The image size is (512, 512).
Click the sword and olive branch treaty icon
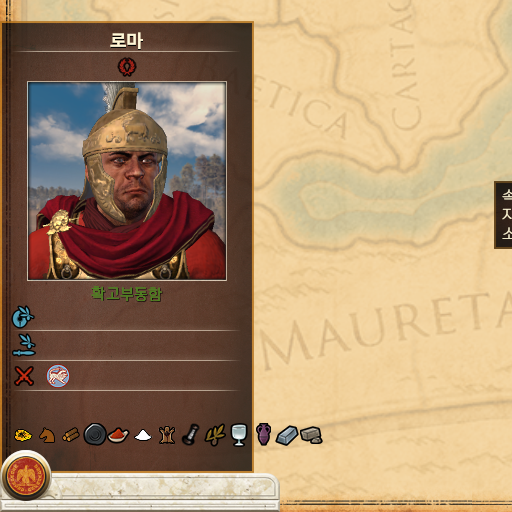pyautogui.click(x=24, y=345)
